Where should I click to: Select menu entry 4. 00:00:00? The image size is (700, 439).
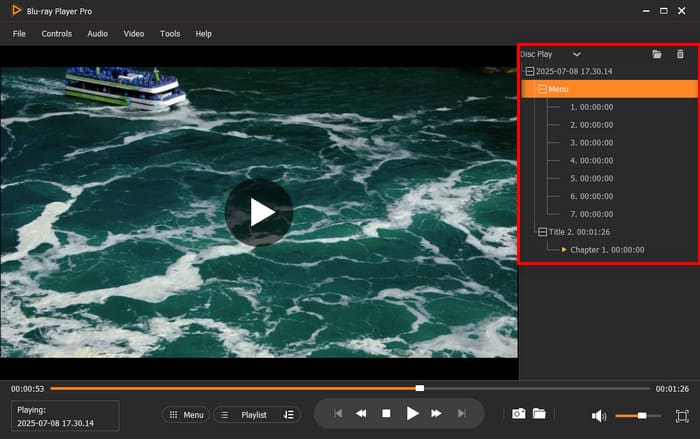tap(592, 161)
